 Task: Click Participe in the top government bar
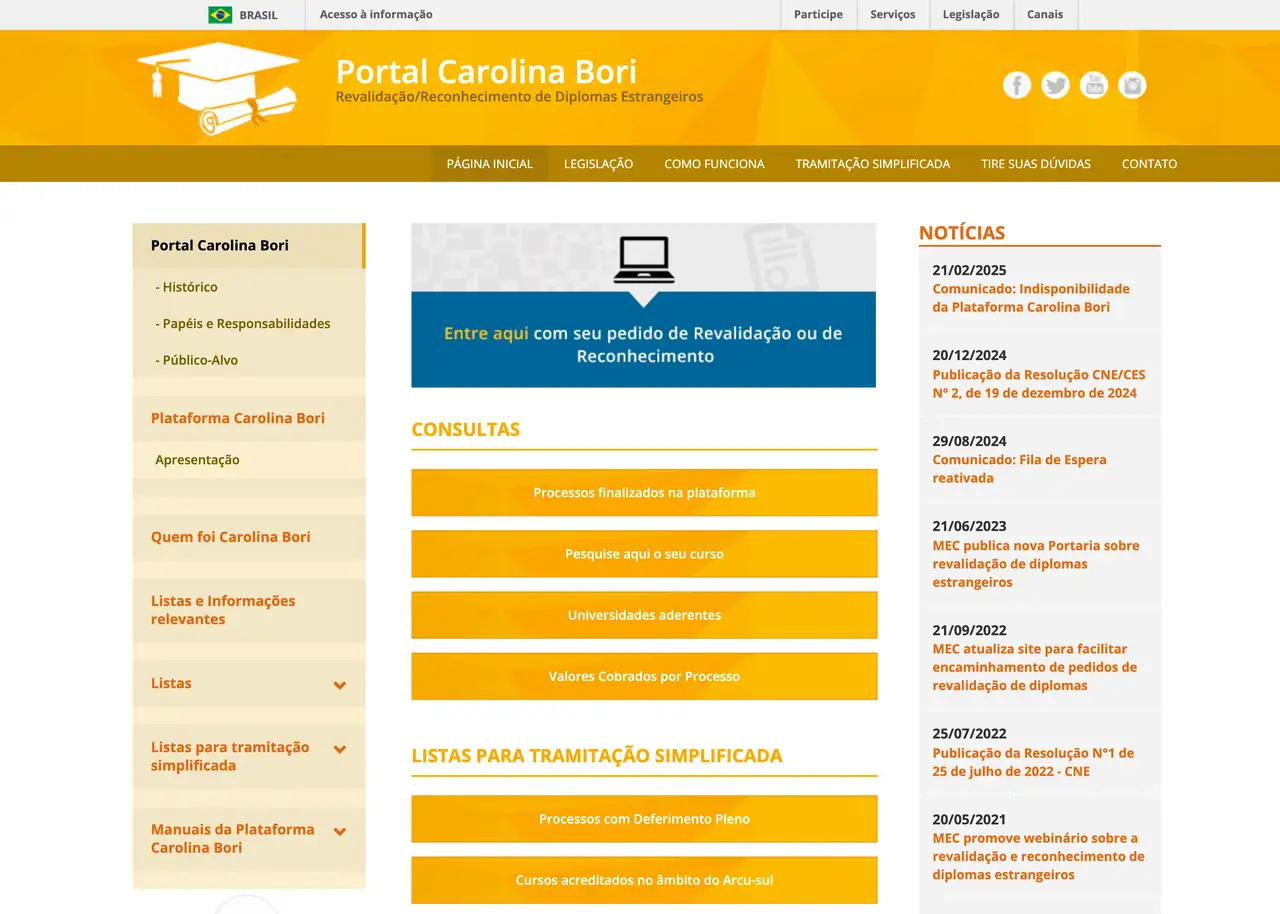(x=818, y=15)
